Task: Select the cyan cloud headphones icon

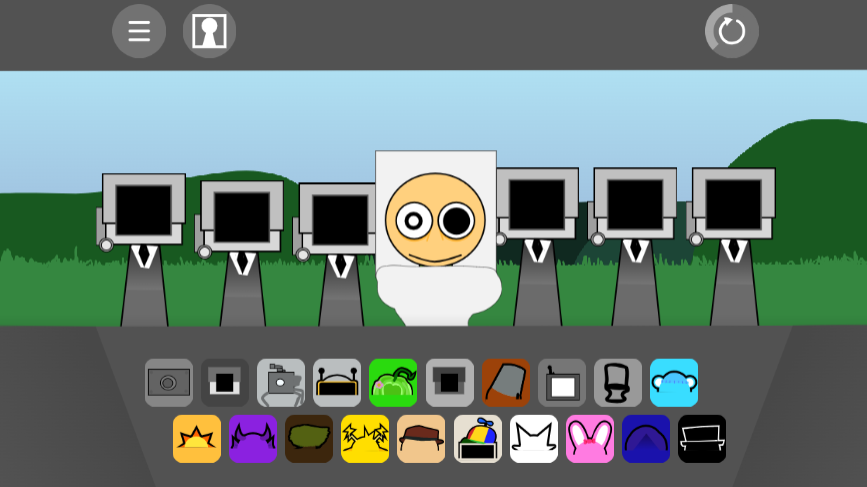Action: tap(674, 383)
